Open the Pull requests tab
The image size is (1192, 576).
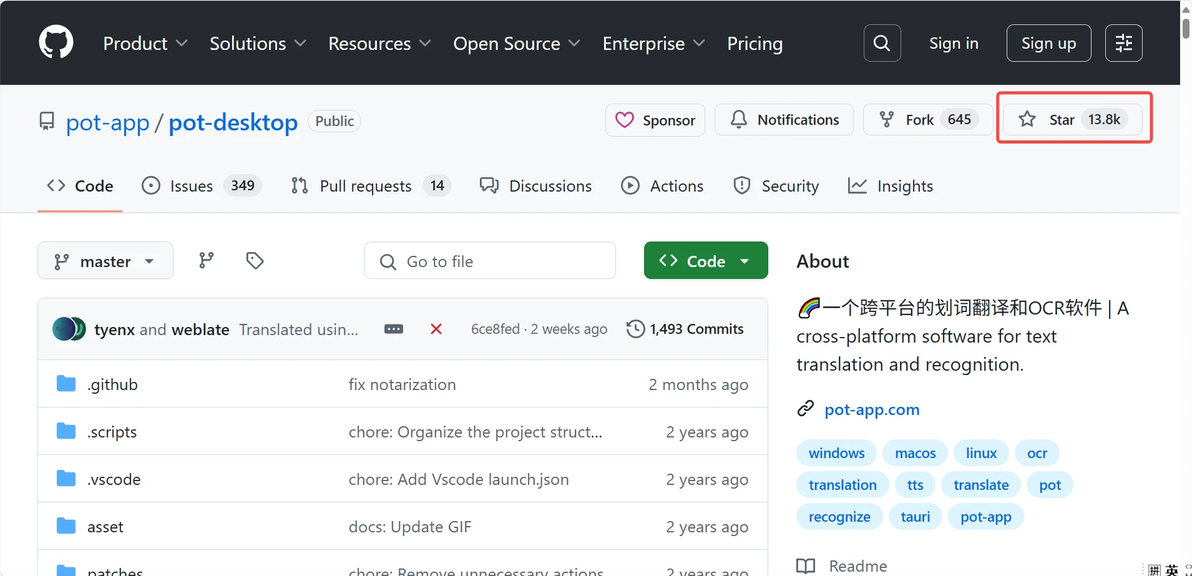(365, 186)
